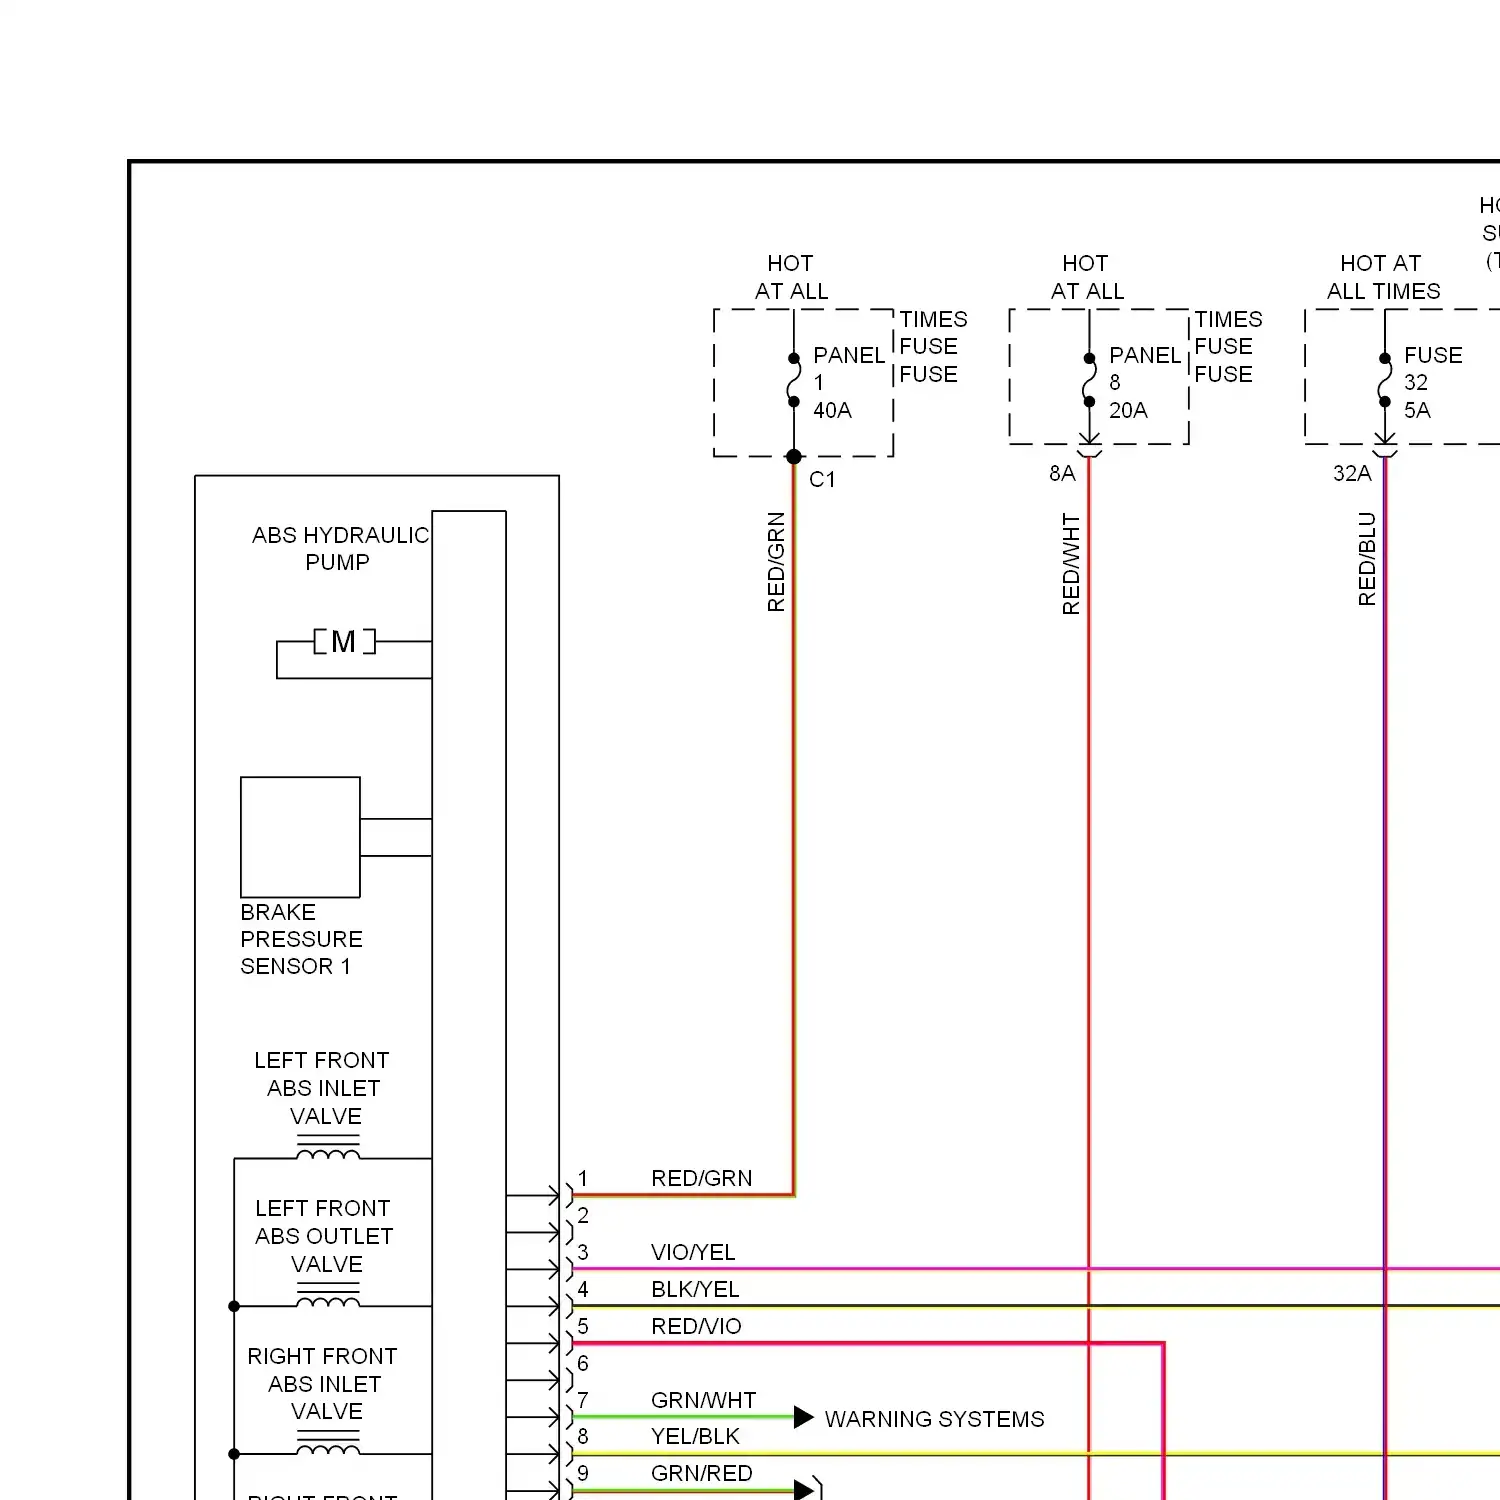Select the motor M symbol
Image resolution: width=1500 pixels, height=1500 pixels.
pos(344,641)
